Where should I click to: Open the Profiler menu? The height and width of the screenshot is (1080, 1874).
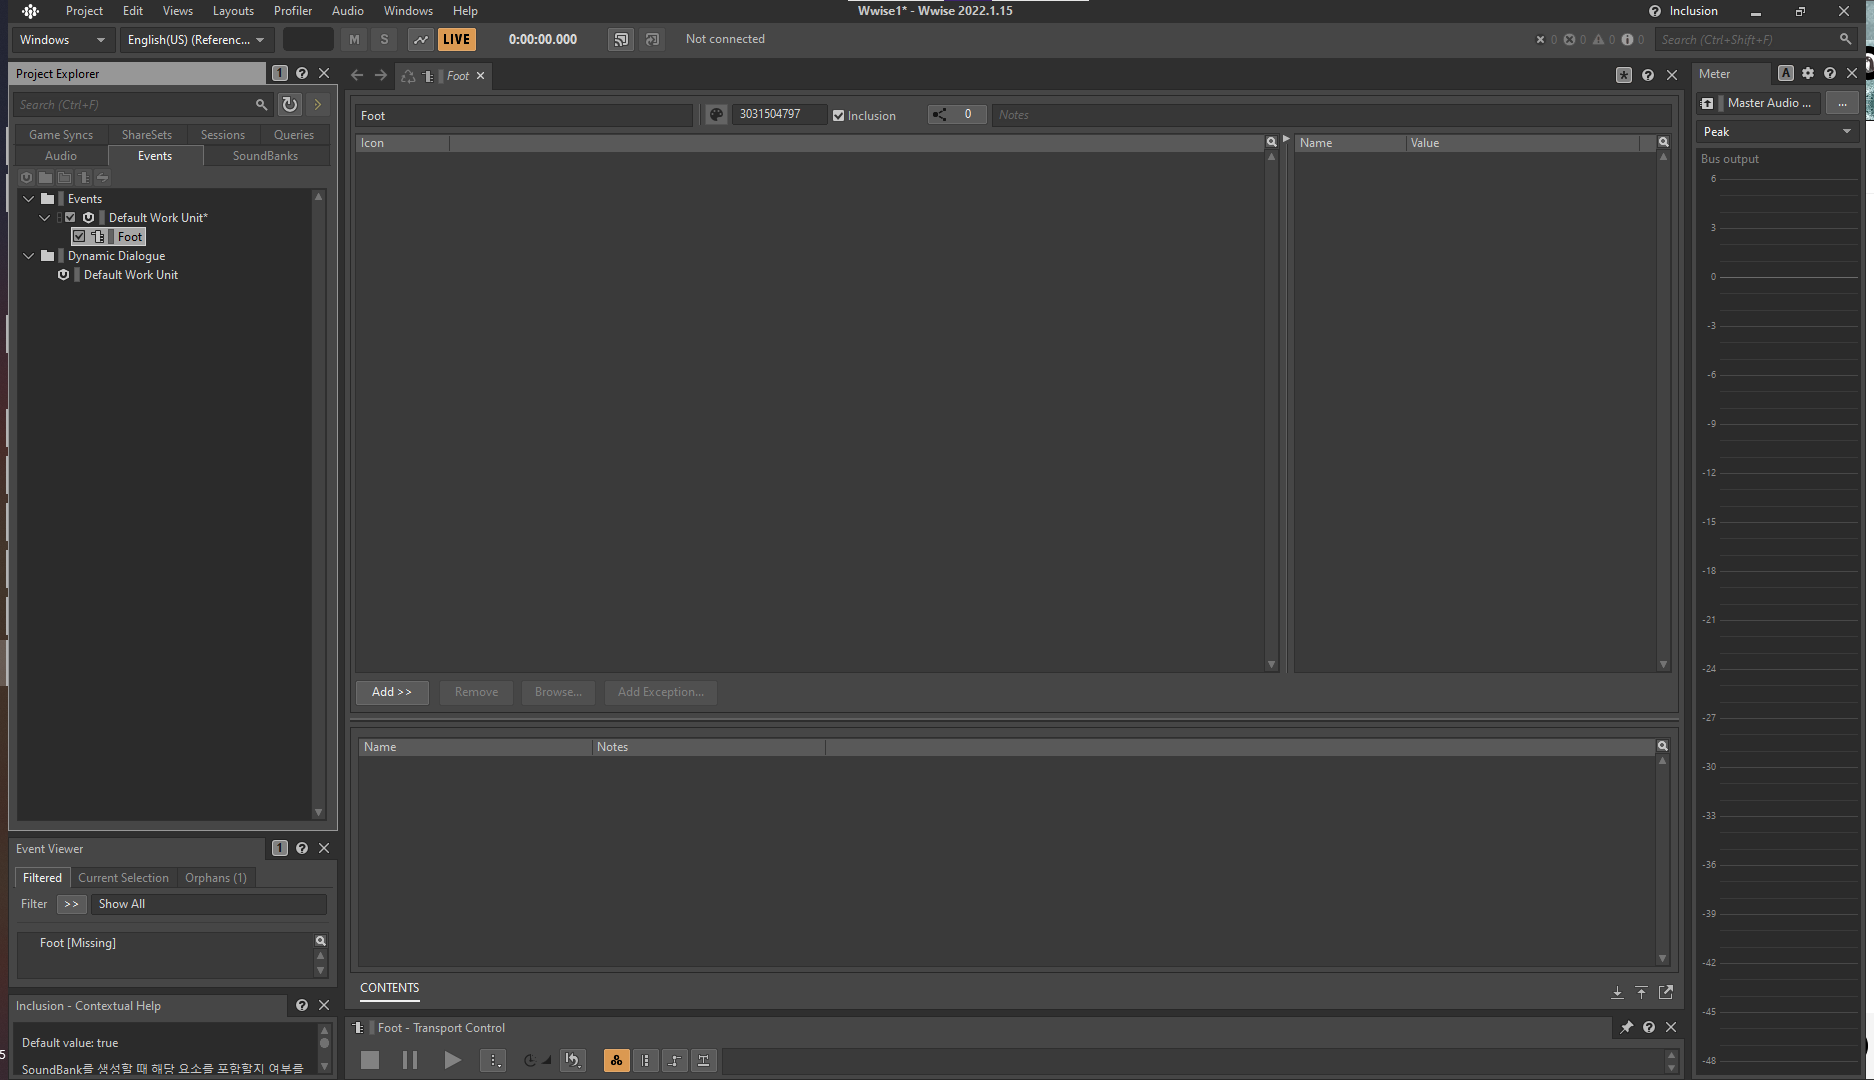coord(293,11)
